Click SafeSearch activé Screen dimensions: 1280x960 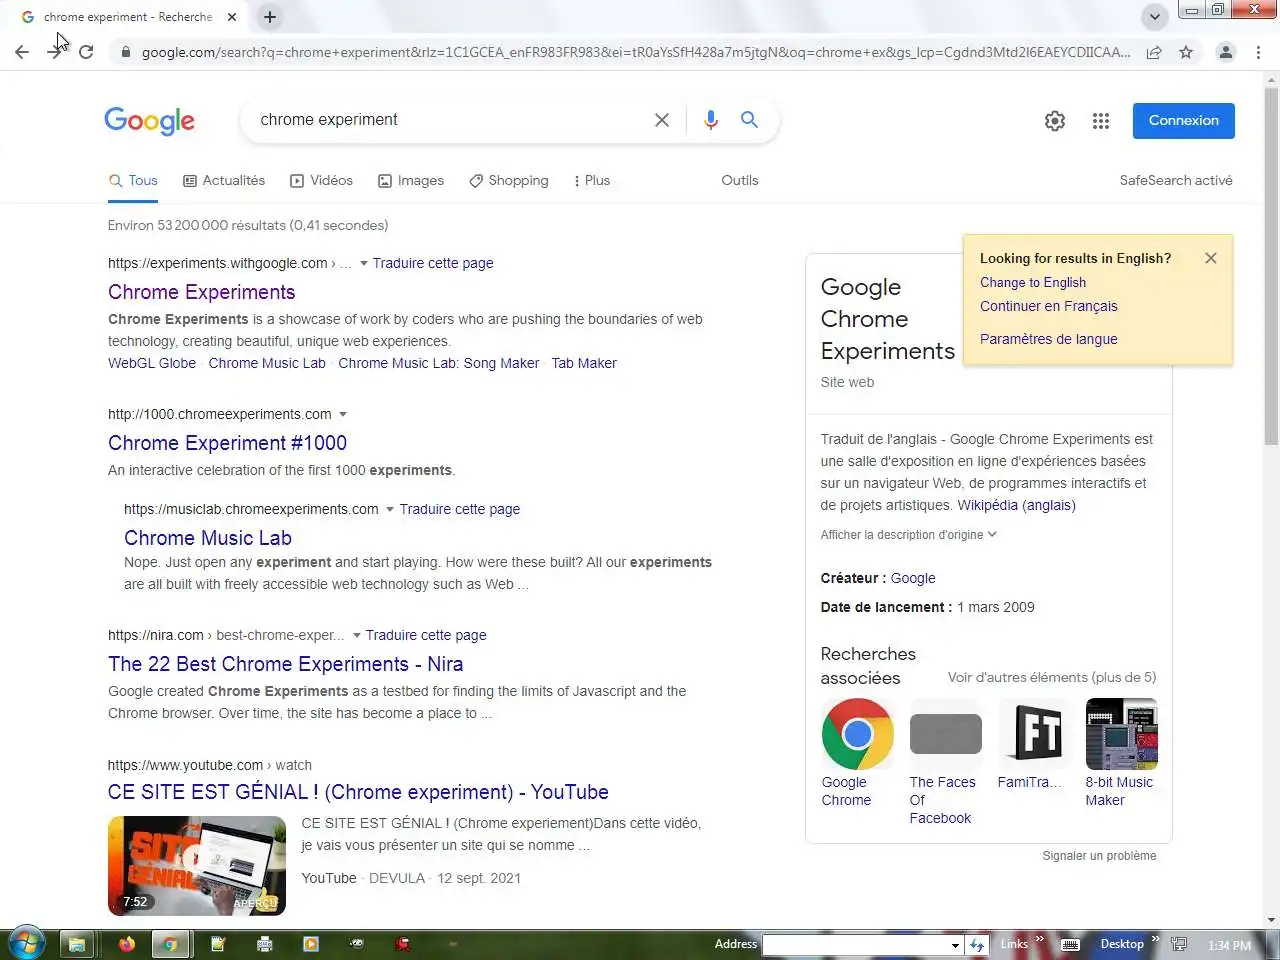tap(1176, 181)
